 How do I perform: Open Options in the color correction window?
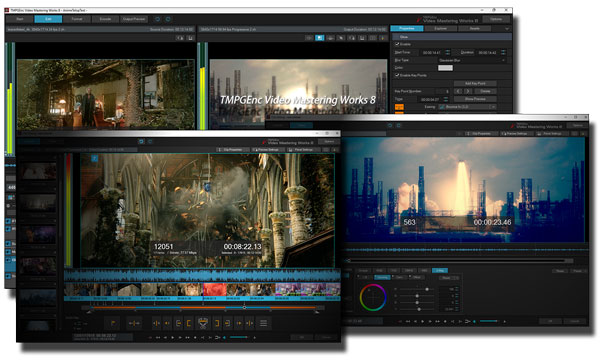(x=577, y=125)
